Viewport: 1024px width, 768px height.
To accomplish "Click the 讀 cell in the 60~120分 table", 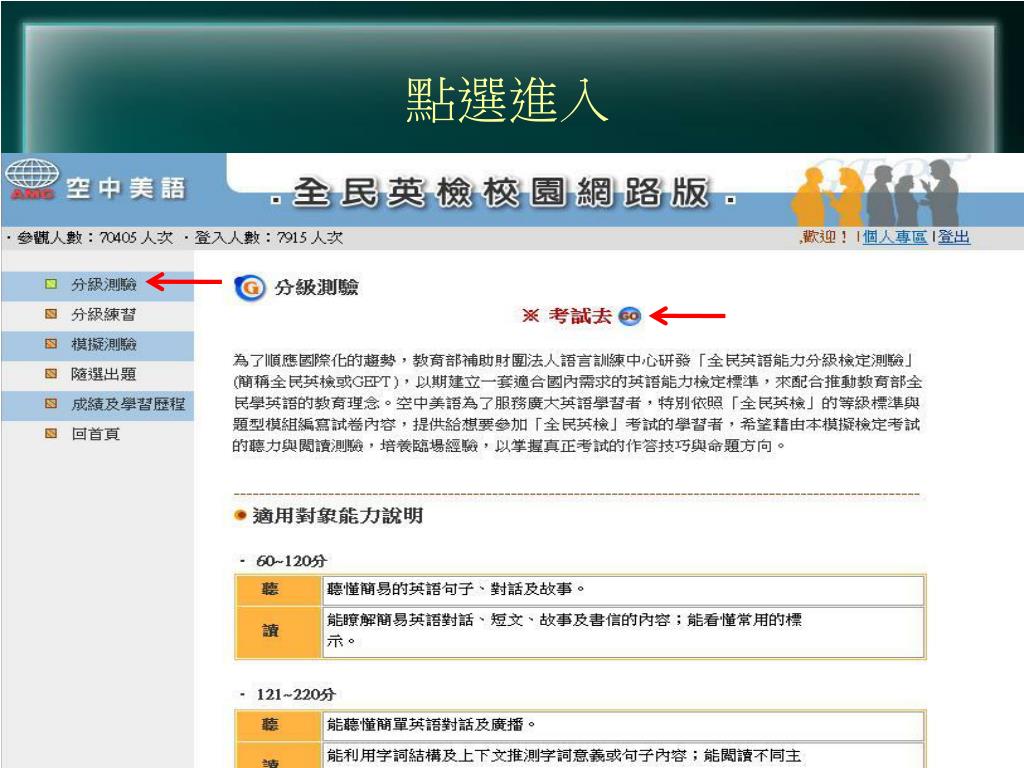I will click(279, 631).
